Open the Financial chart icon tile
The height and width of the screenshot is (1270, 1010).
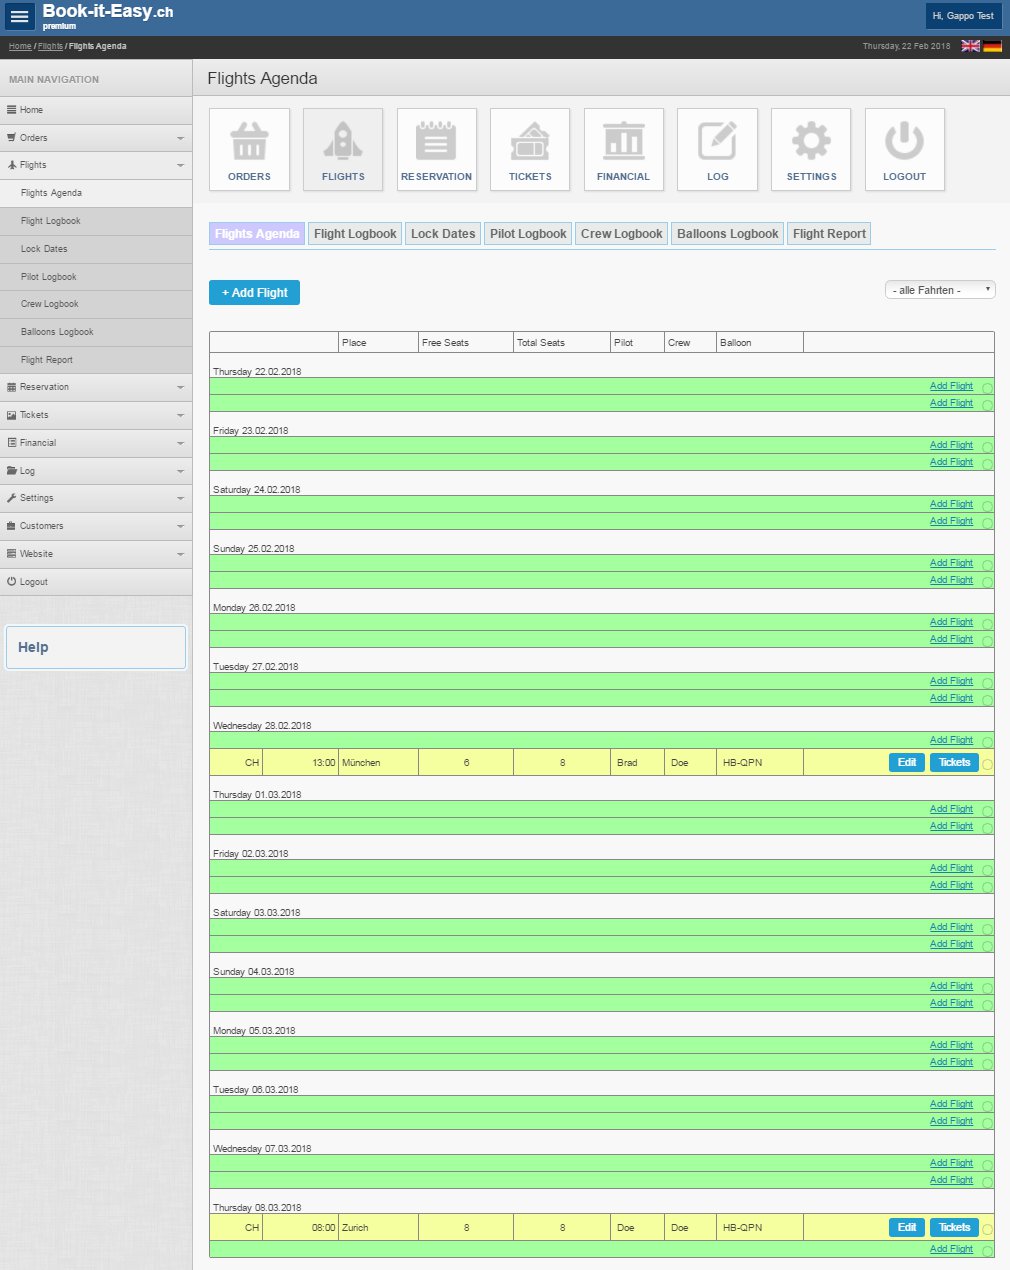tap(623, 150)
